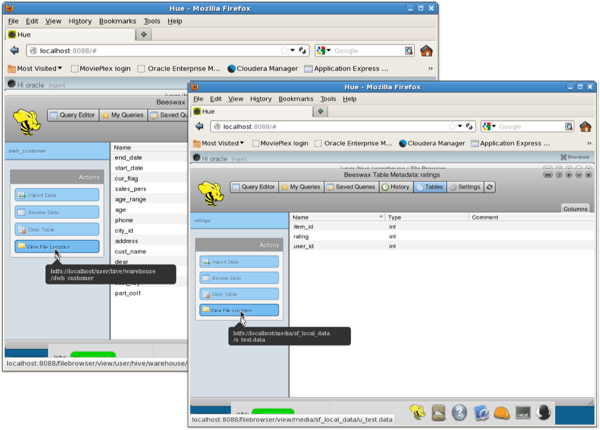This screenshot has width=600, height=430.
Task: Expand URL history dropdown in front window
Action: 460,126
